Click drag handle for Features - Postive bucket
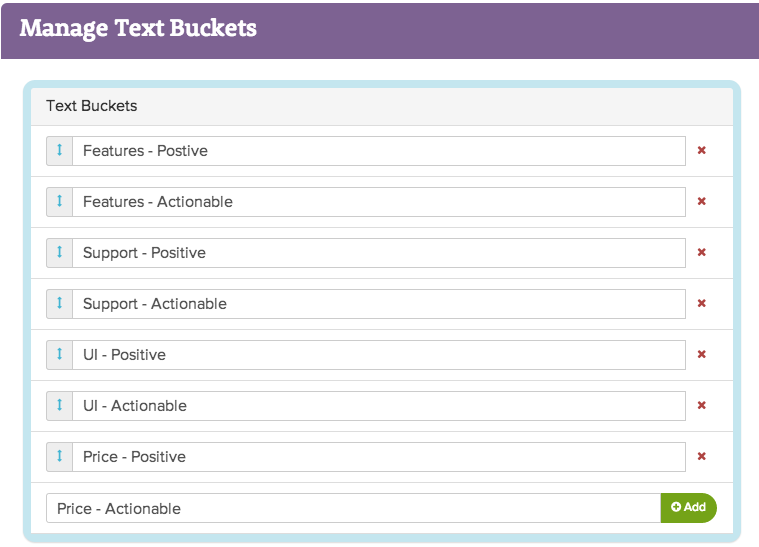Image resolution: width=759 pixels, height=547 pixels. (x=59, y=151)
